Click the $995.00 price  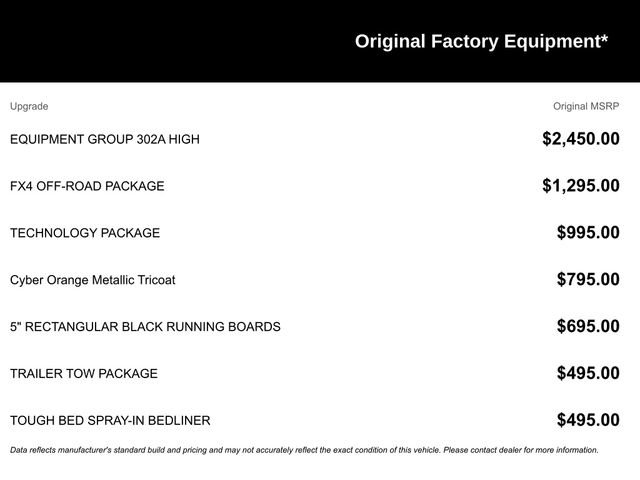pos(588,233)
